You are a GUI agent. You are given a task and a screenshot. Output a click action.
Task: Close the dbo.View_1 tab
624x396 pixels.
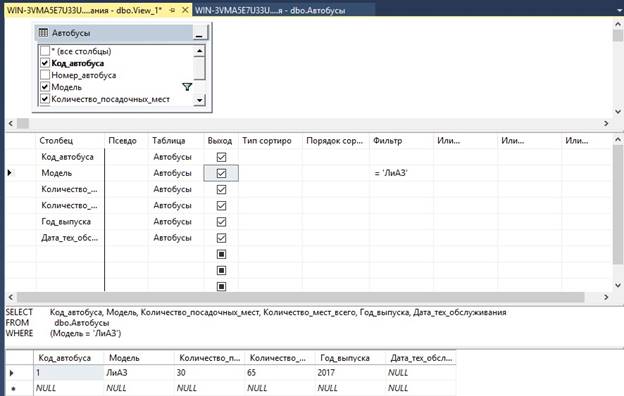(x=185, y=10)
